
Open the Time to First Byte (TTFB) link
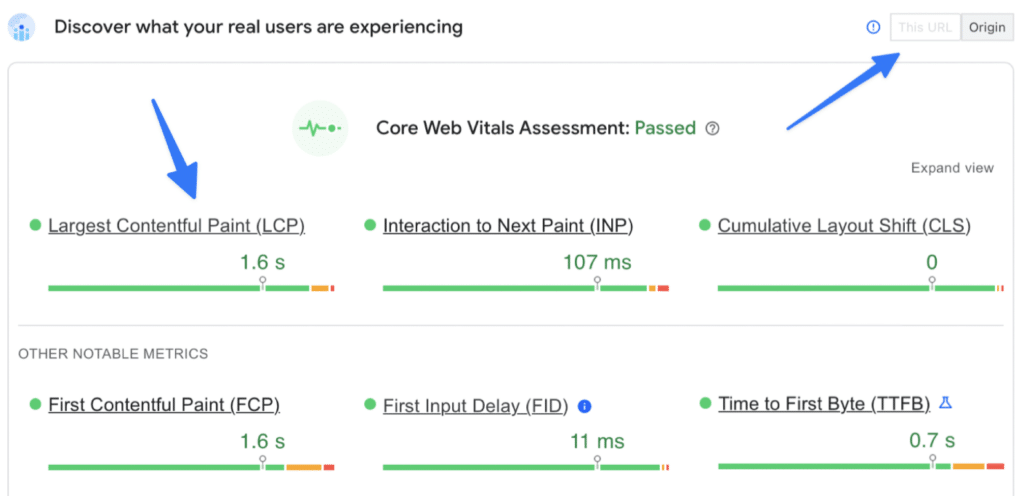pos(824,404)
